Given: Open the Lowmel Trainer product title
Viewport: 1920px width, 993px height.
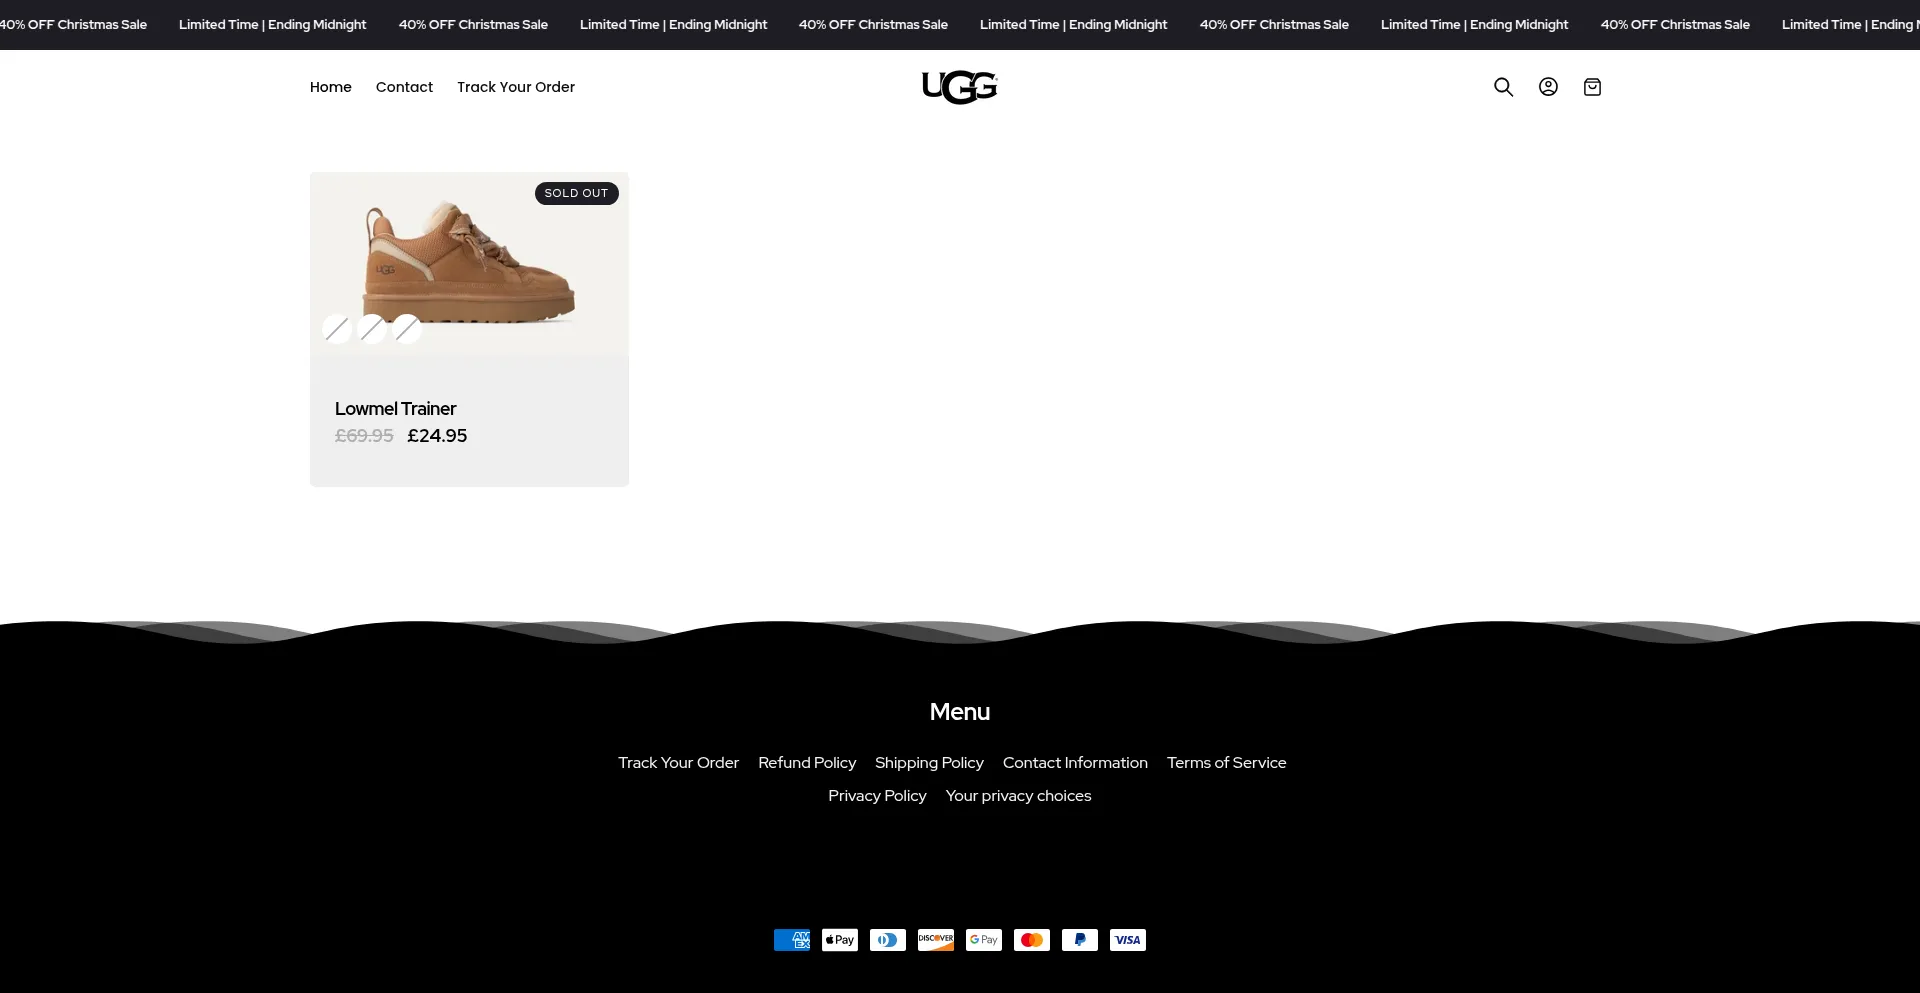Looking at the screenshot, I should click(395, 409).
